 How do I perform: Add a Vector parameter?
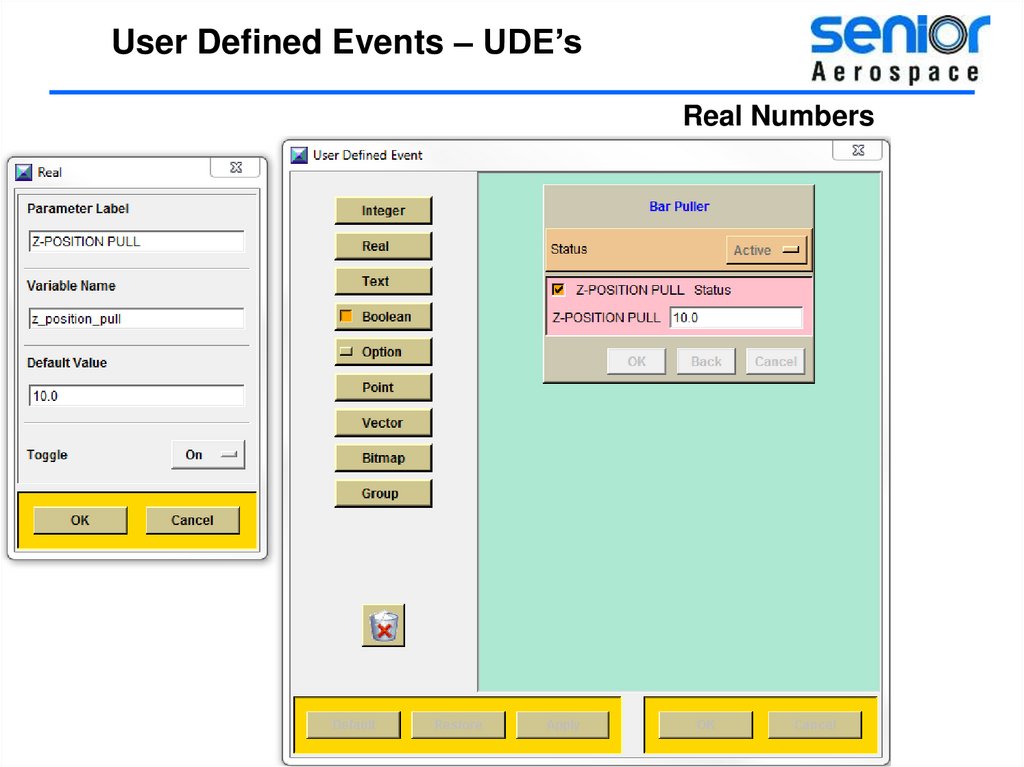pyautogui.click(x=383, y=423)
